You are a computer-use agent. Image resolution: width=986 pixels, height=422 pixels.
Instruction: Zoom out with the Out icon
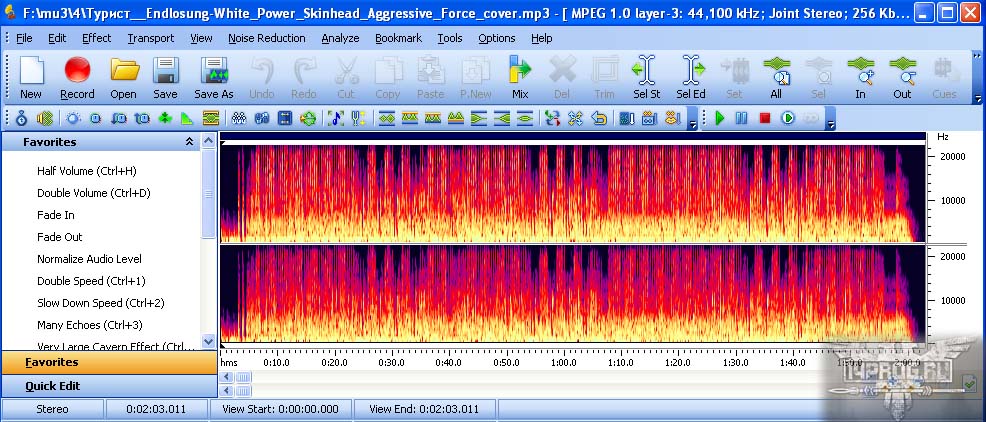pos(902,78)
